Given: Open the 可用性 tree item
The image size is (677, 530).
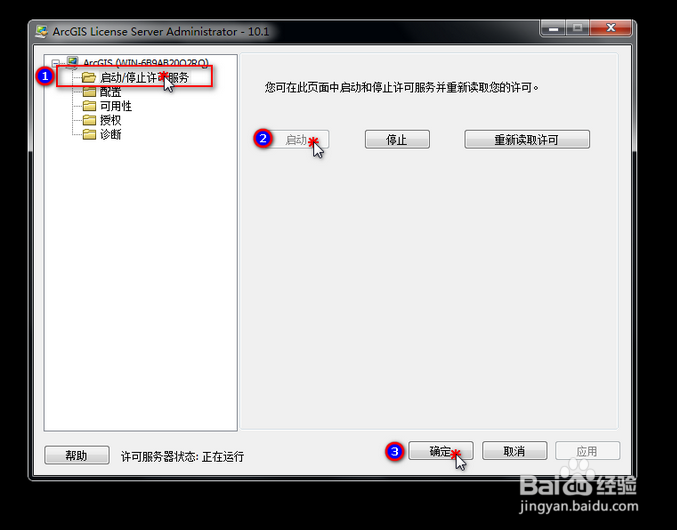Looking at the screenshot, I should click(116, 106).
